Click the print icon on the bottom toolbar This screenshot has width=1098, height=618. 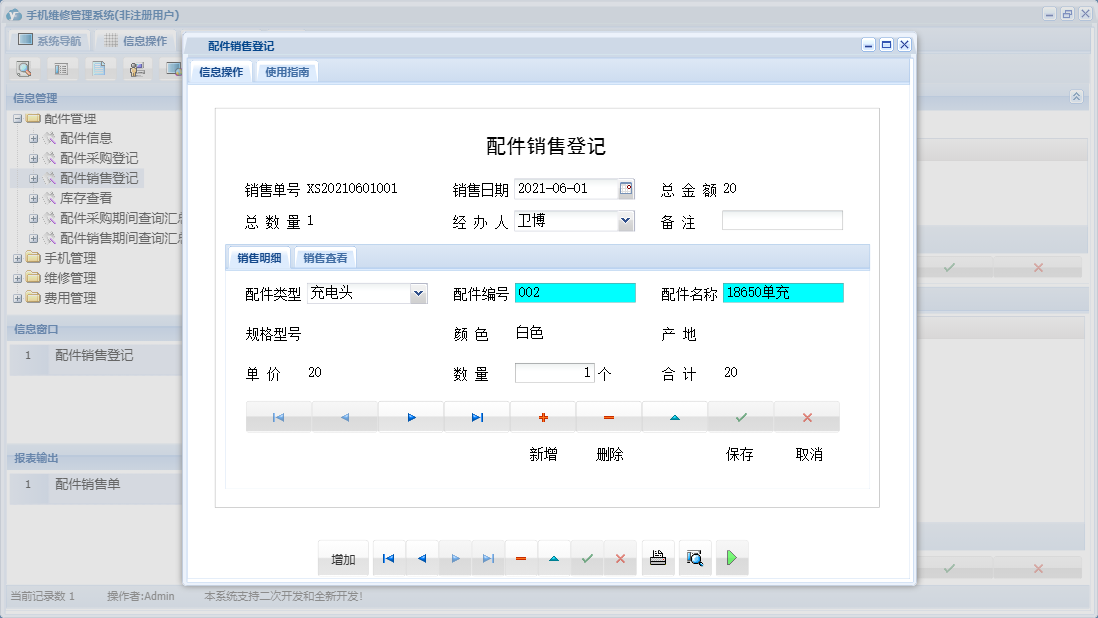tap(658, 558)
